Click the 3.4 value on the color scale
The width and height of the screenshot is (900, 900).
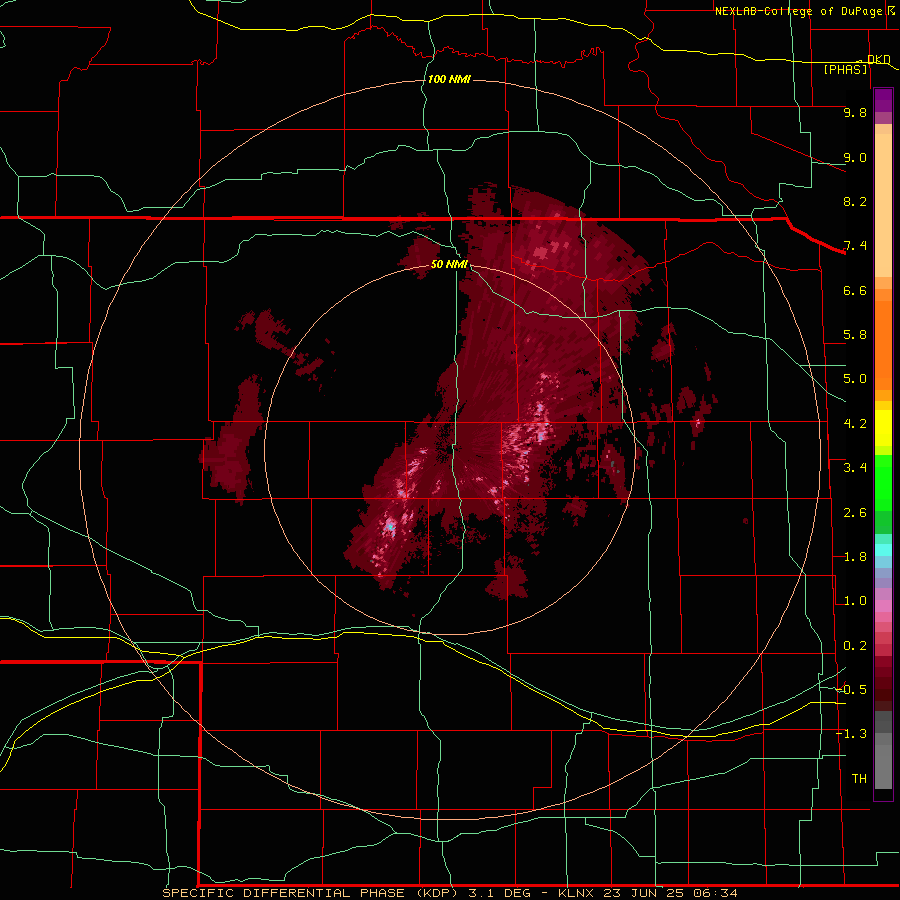point(855,468)
